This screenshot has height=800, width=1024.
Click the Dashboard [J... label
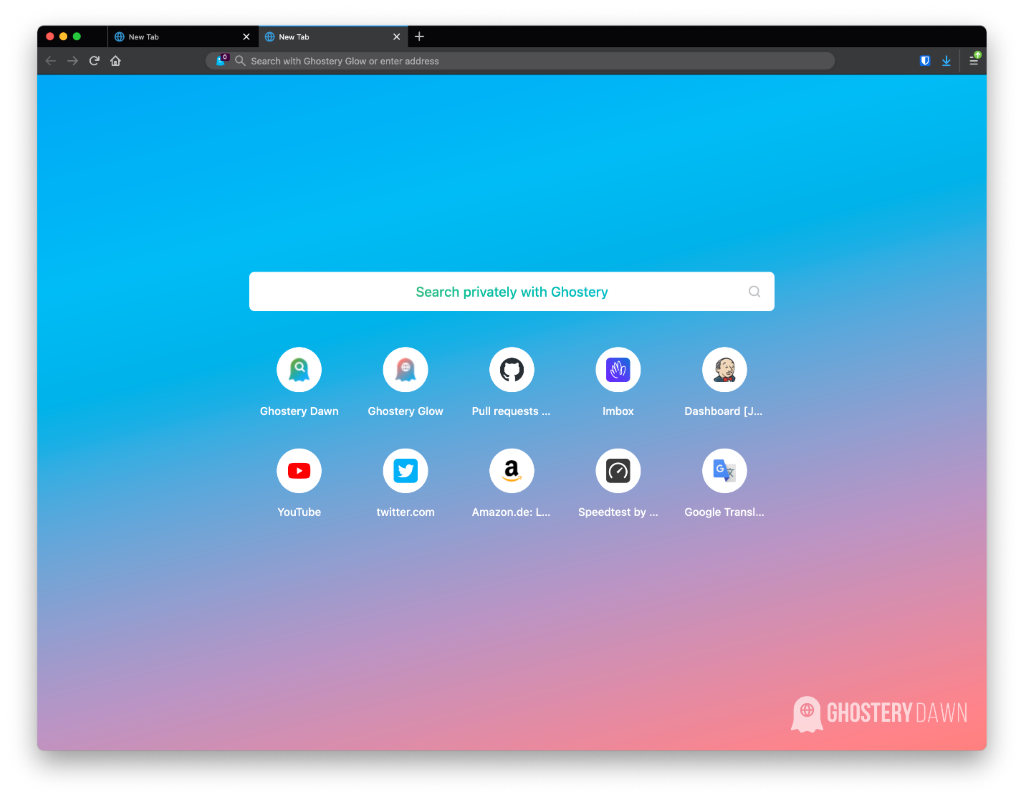[724, 411]
